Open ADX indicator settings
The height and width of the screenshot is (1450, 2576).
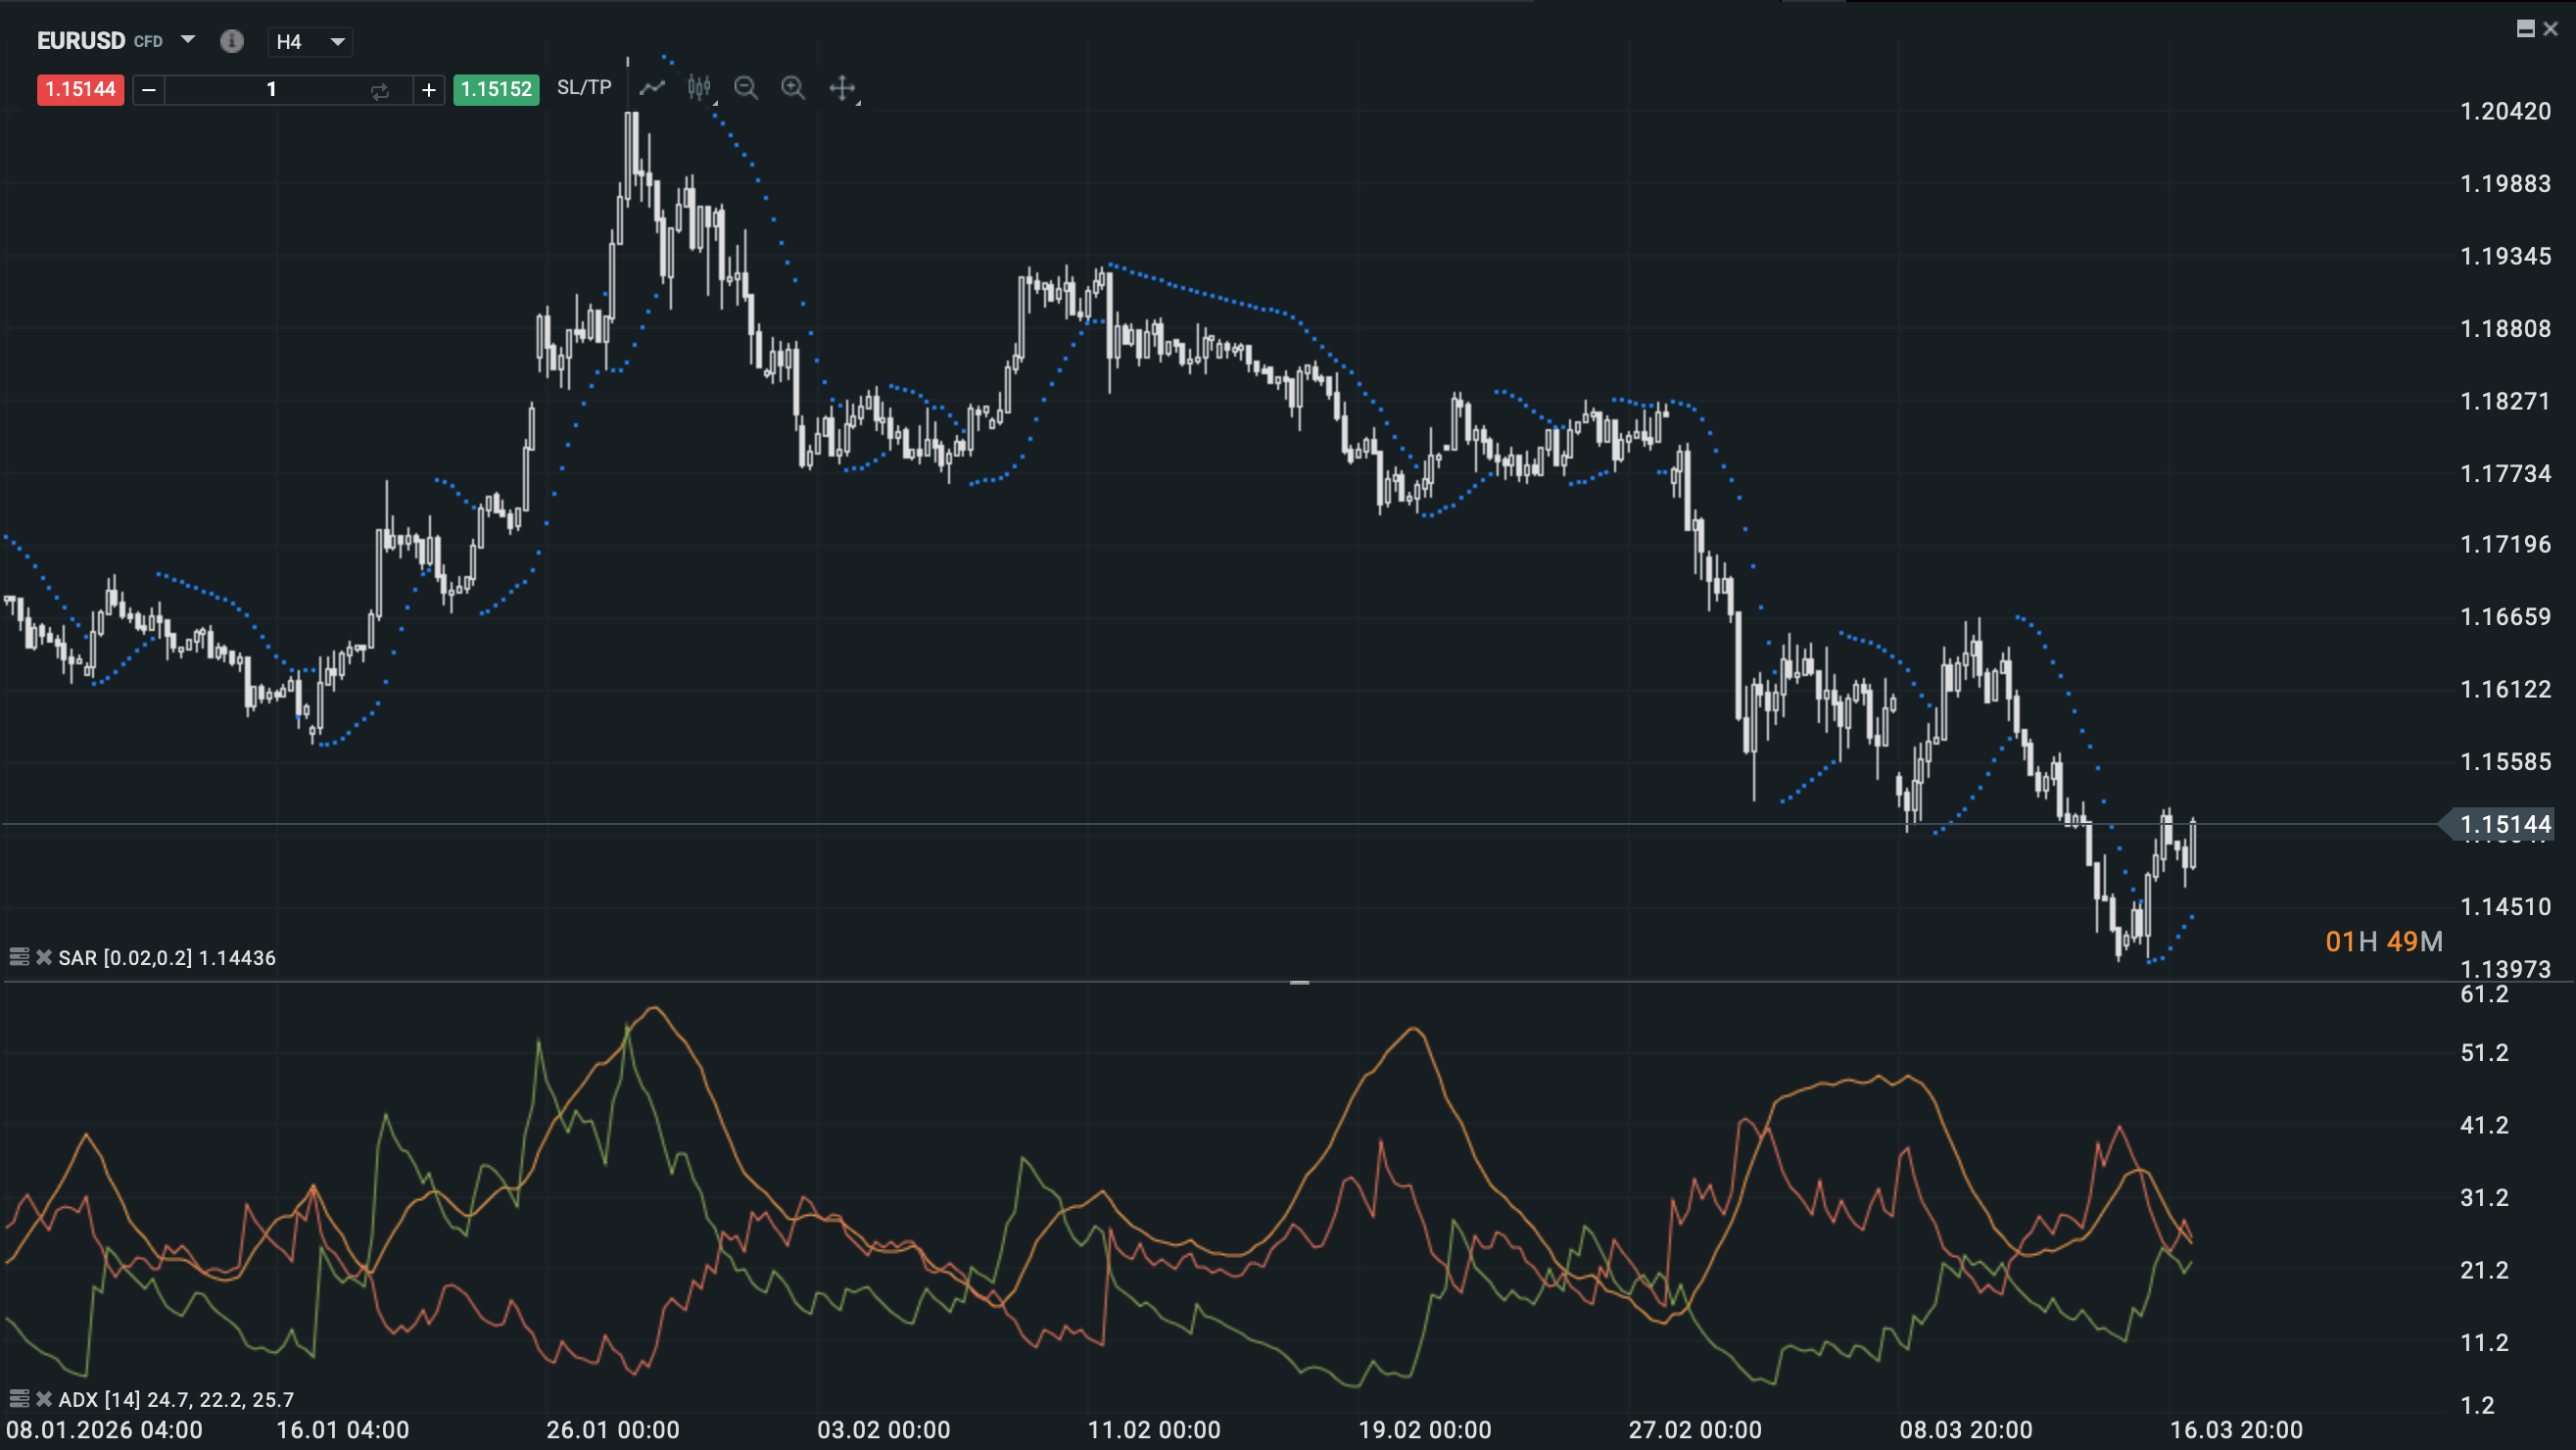pos(19,1400)
